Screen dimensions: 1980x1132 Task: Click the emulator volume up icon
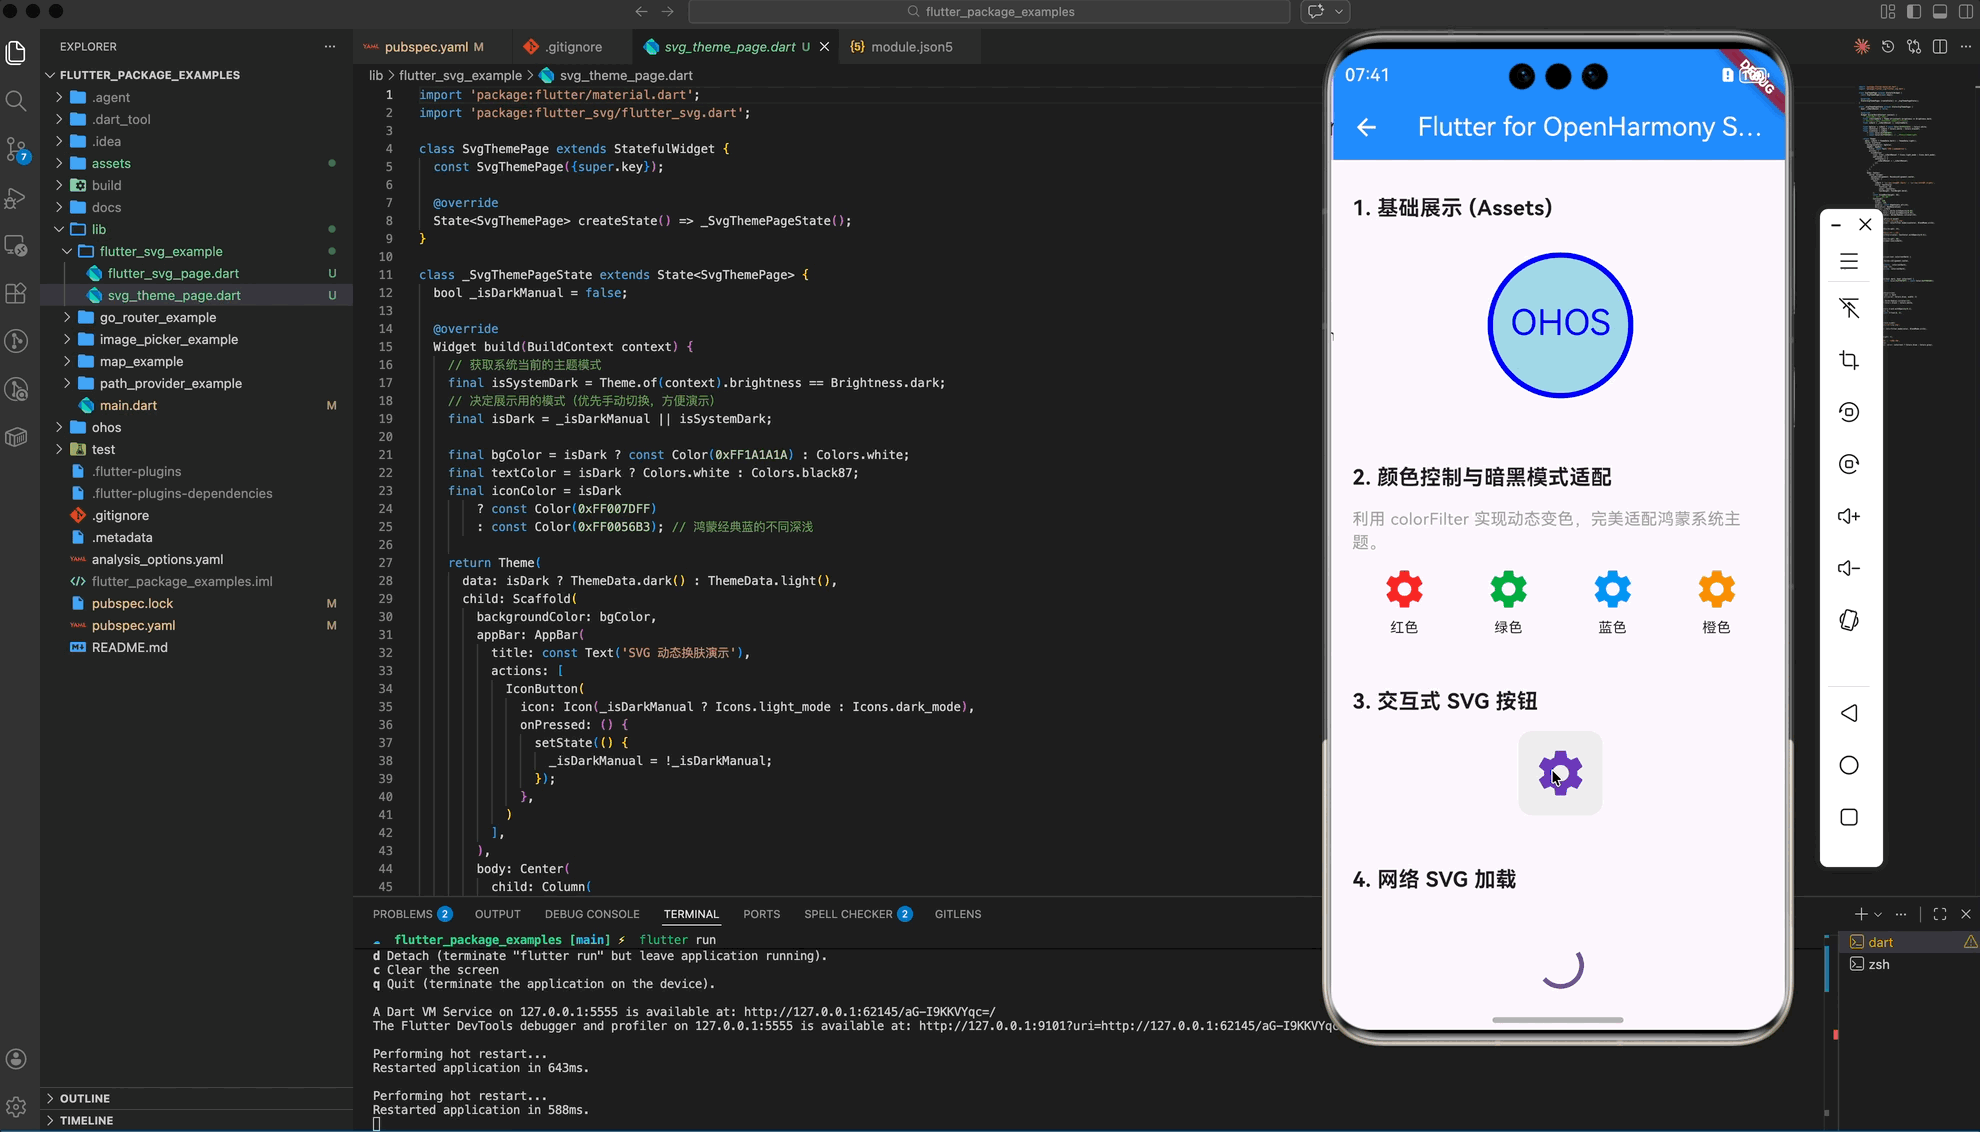coord(1849,516)
